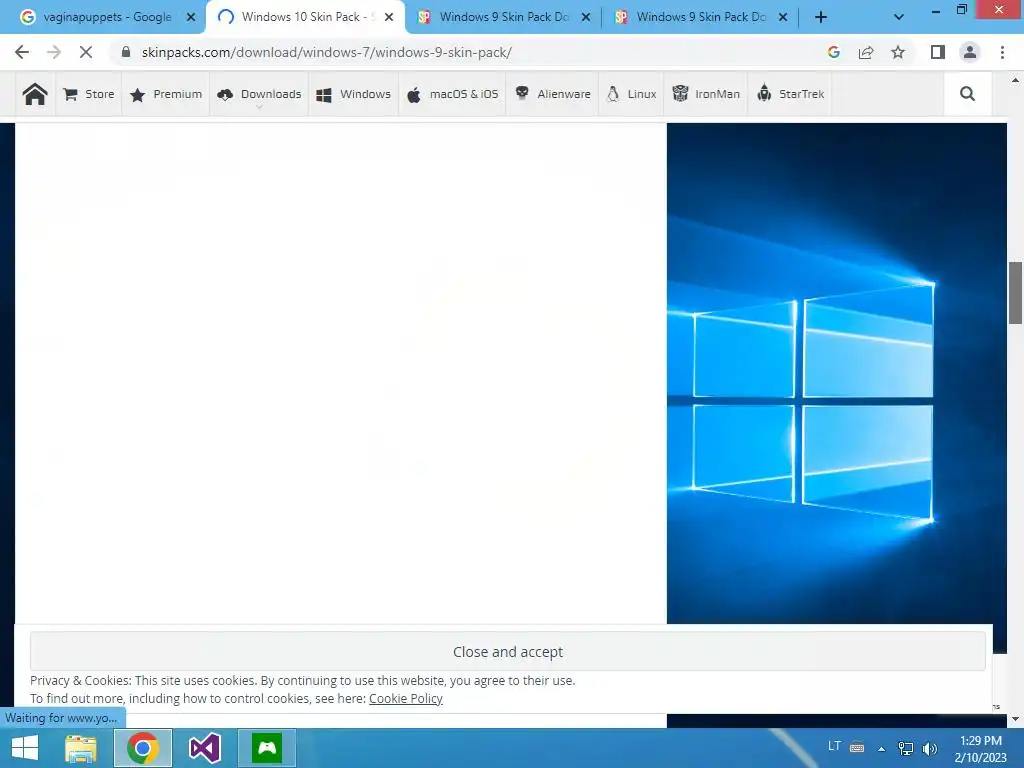Click the Google icon in address bar
The height and width of the screenshot is (768, 1024).
point(833,52)
